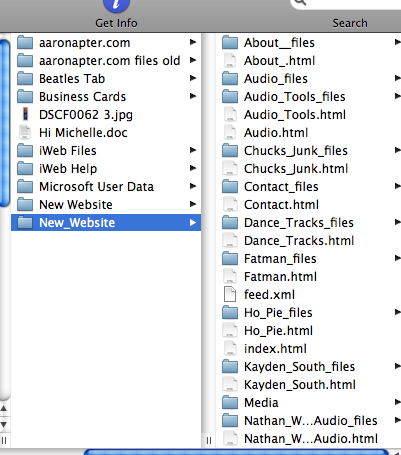Screen dimensions: 401x455
Task: Click the left column scroll up arrow
Action: pos(4,408)
